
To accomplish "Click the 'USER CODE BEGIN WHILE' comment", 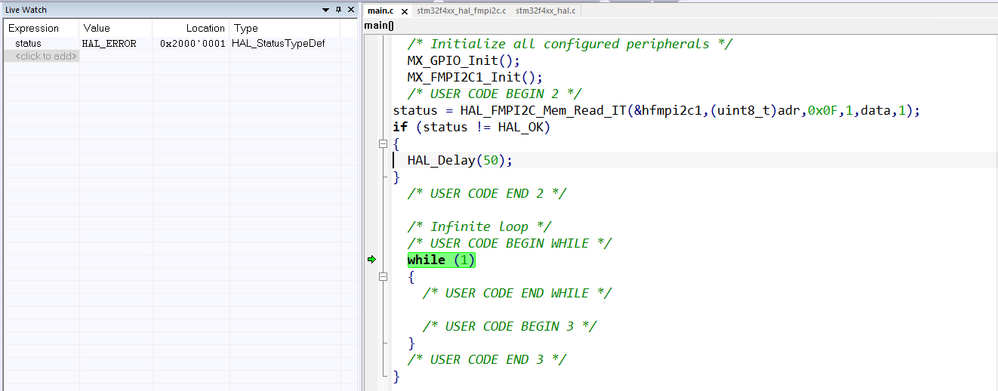I will pyautogui.click(x=510, y=243).
